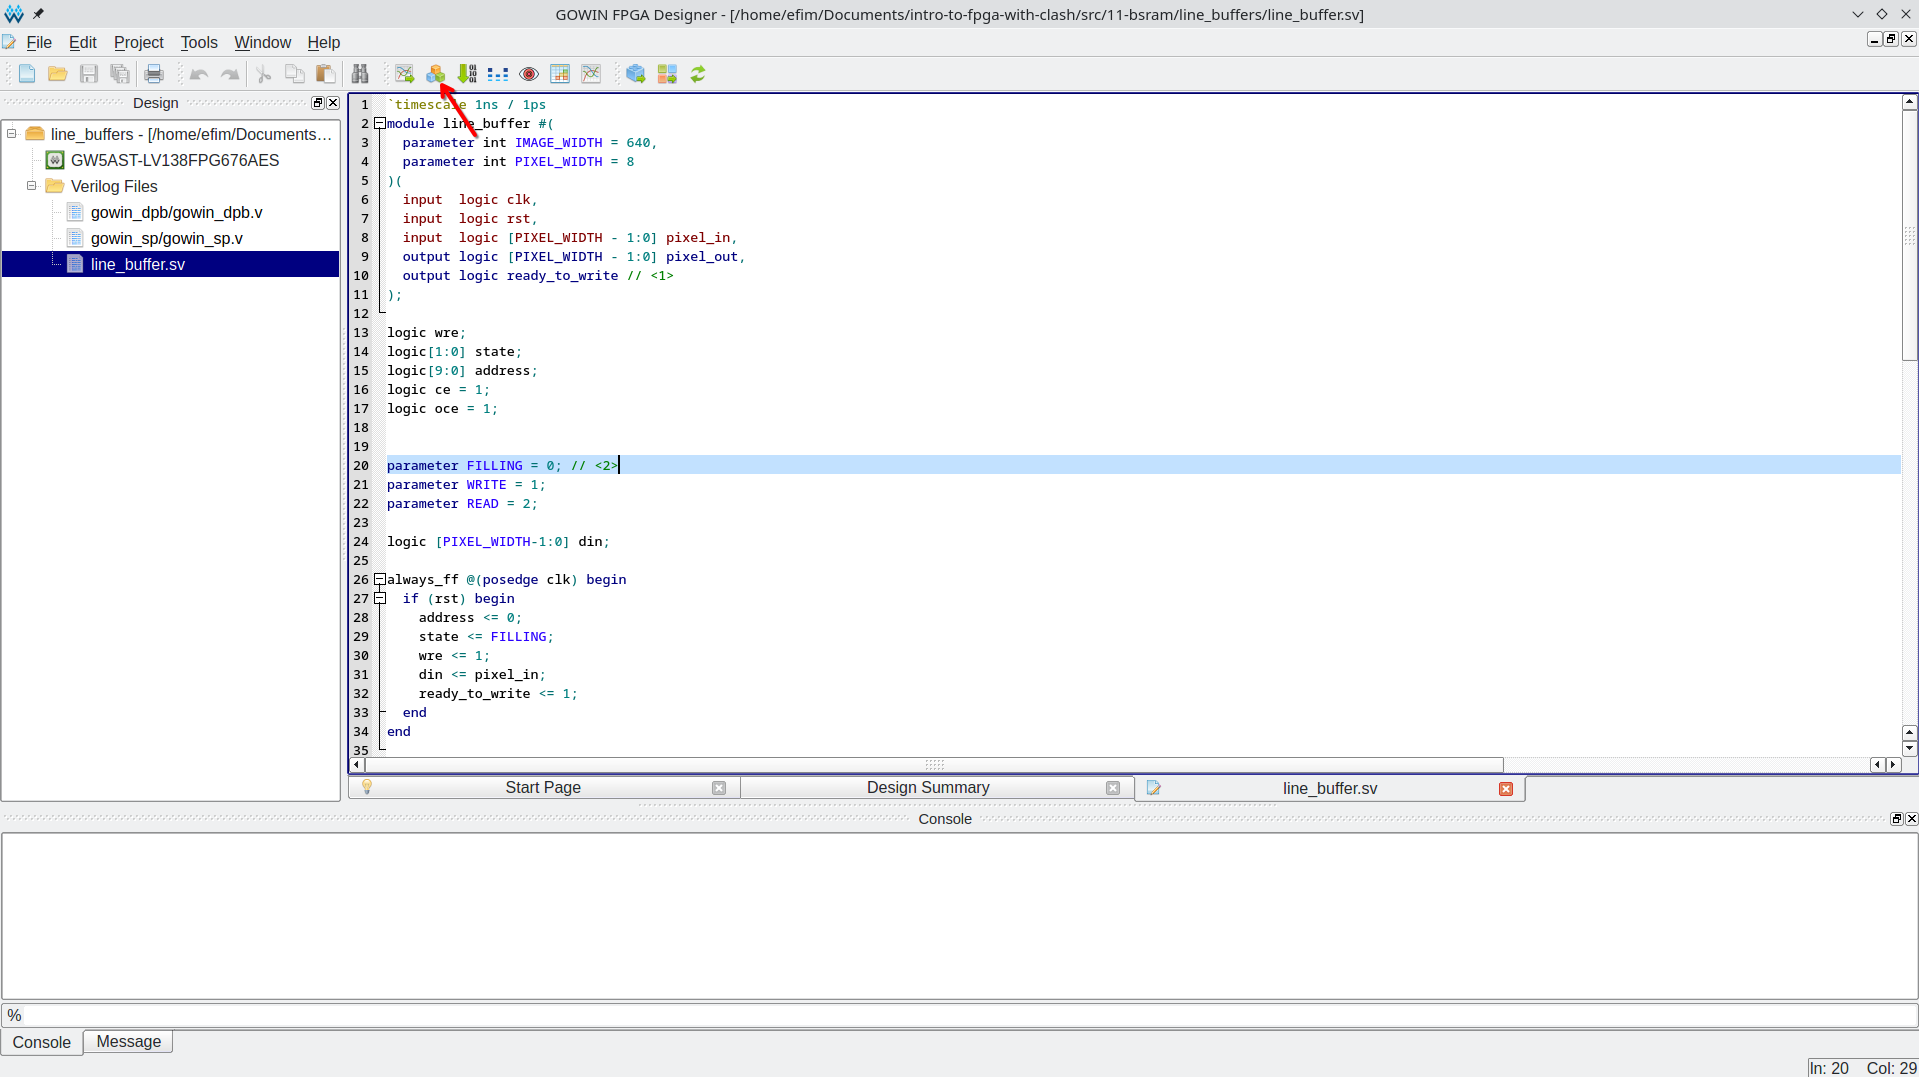
Task: Switch to the line_buffer.sv editor tab
Action: click(1330, 789)
